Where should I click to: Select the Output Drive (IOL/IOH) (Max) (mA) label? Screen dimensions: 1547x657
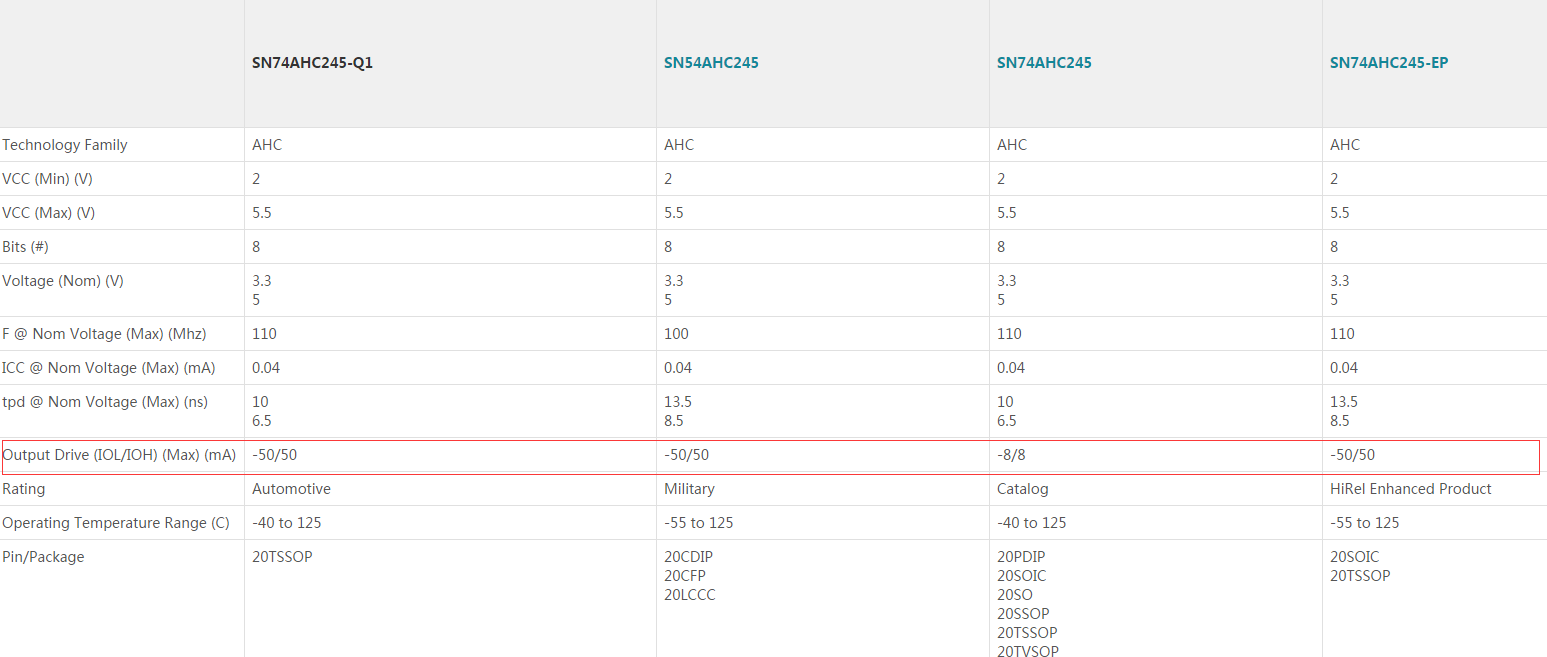click(x=119, y=455)
